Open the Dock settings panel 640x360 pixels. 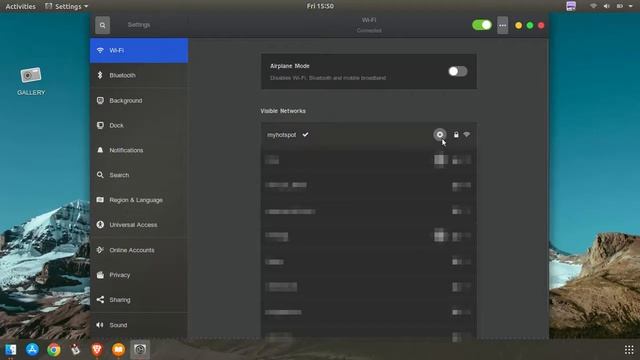139,125
